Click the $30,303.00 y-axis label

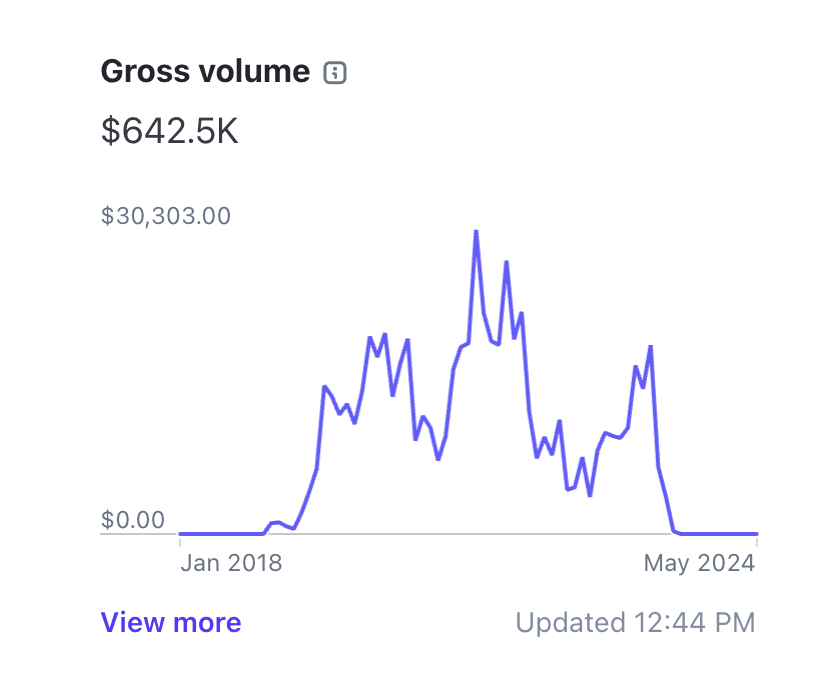166,216
